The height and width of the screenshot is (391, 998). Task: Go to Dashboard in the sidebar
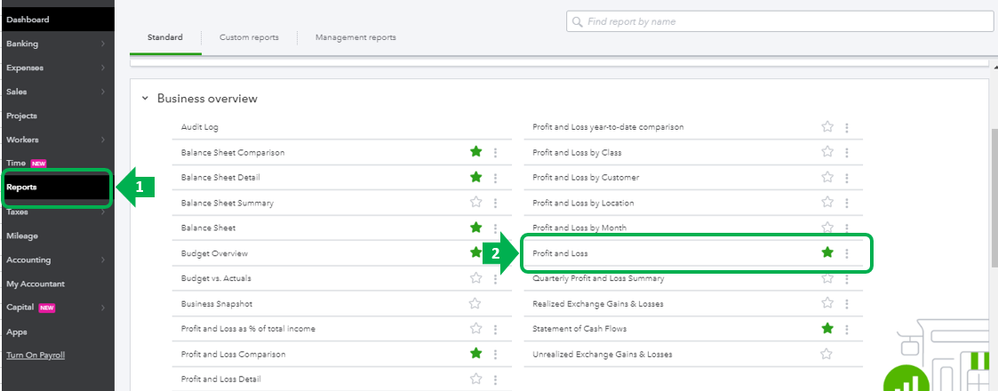pos(57,20)
